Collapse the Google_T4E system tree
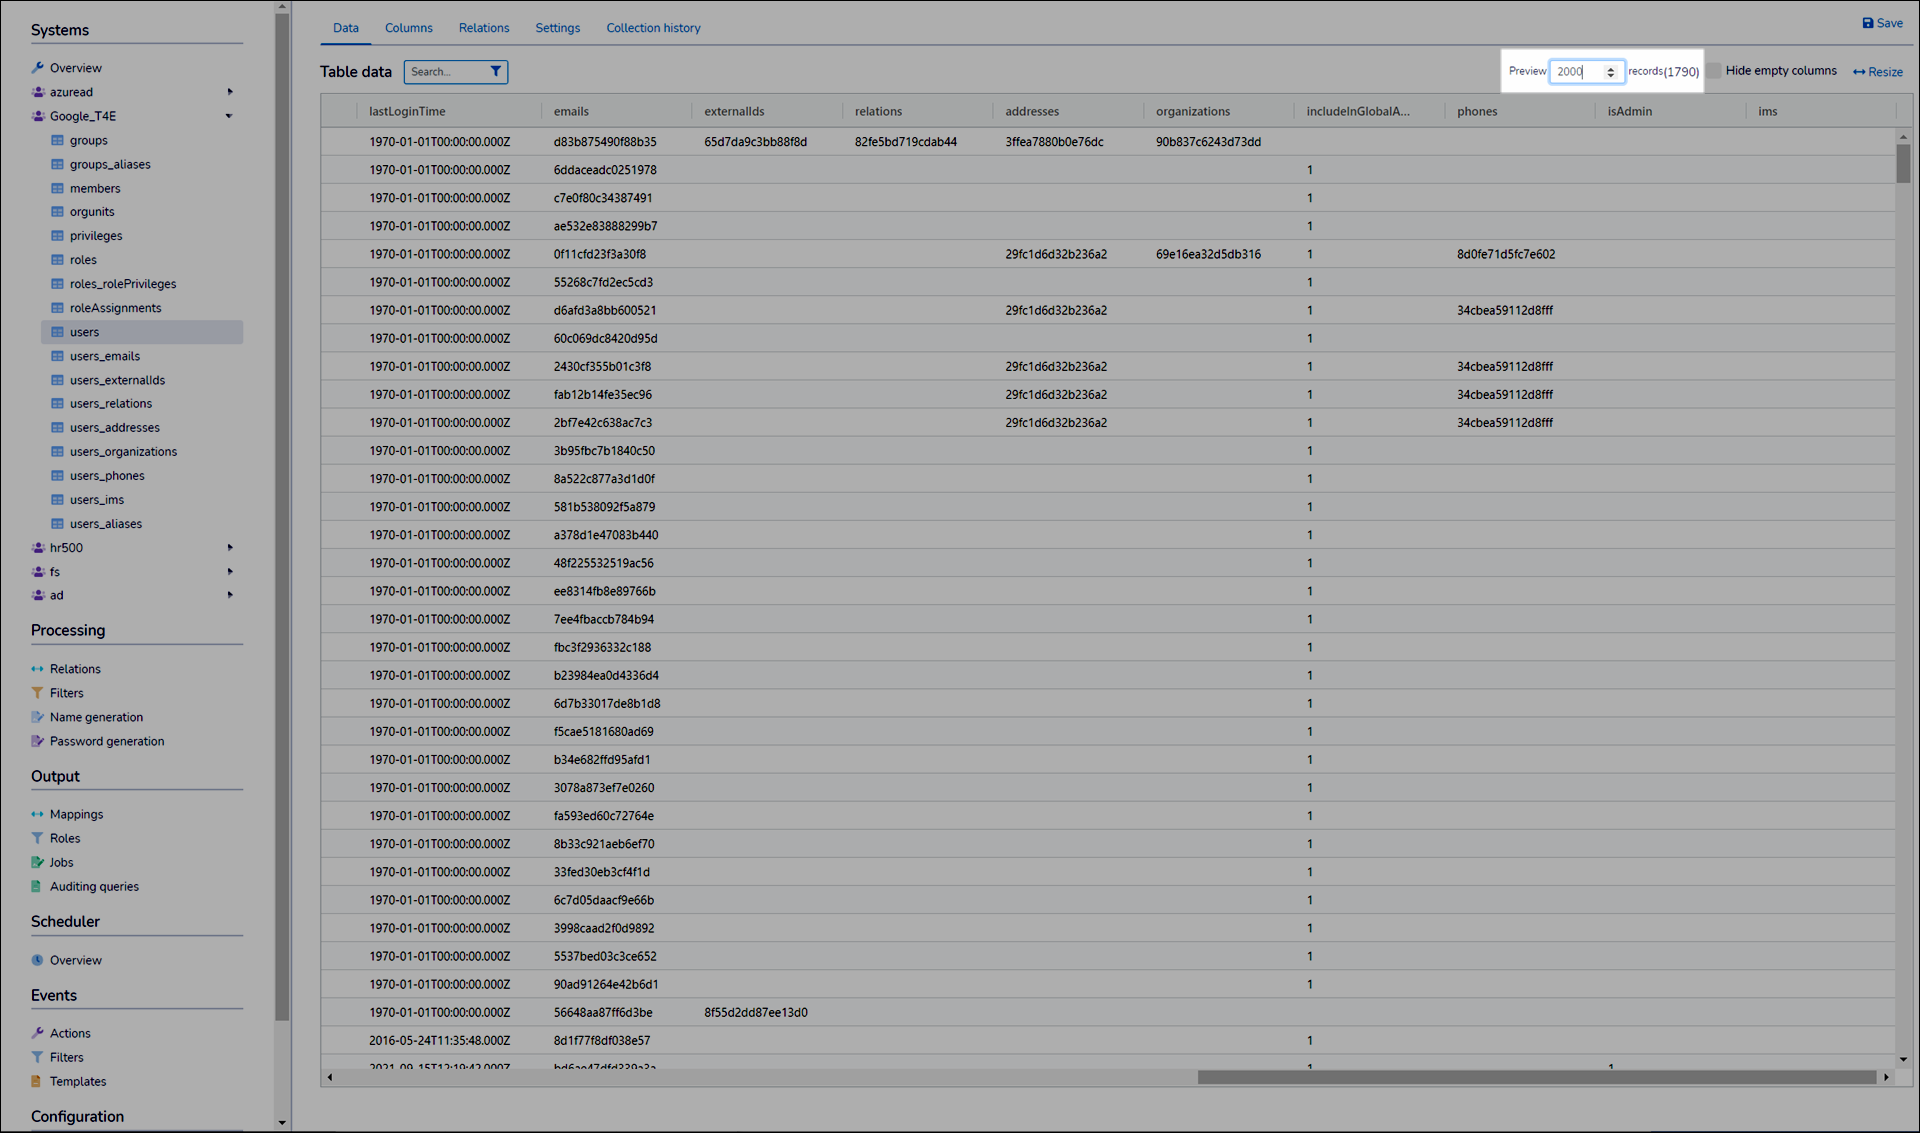1920x1133 pixels. pyautogui.click(x=229, y=116)
